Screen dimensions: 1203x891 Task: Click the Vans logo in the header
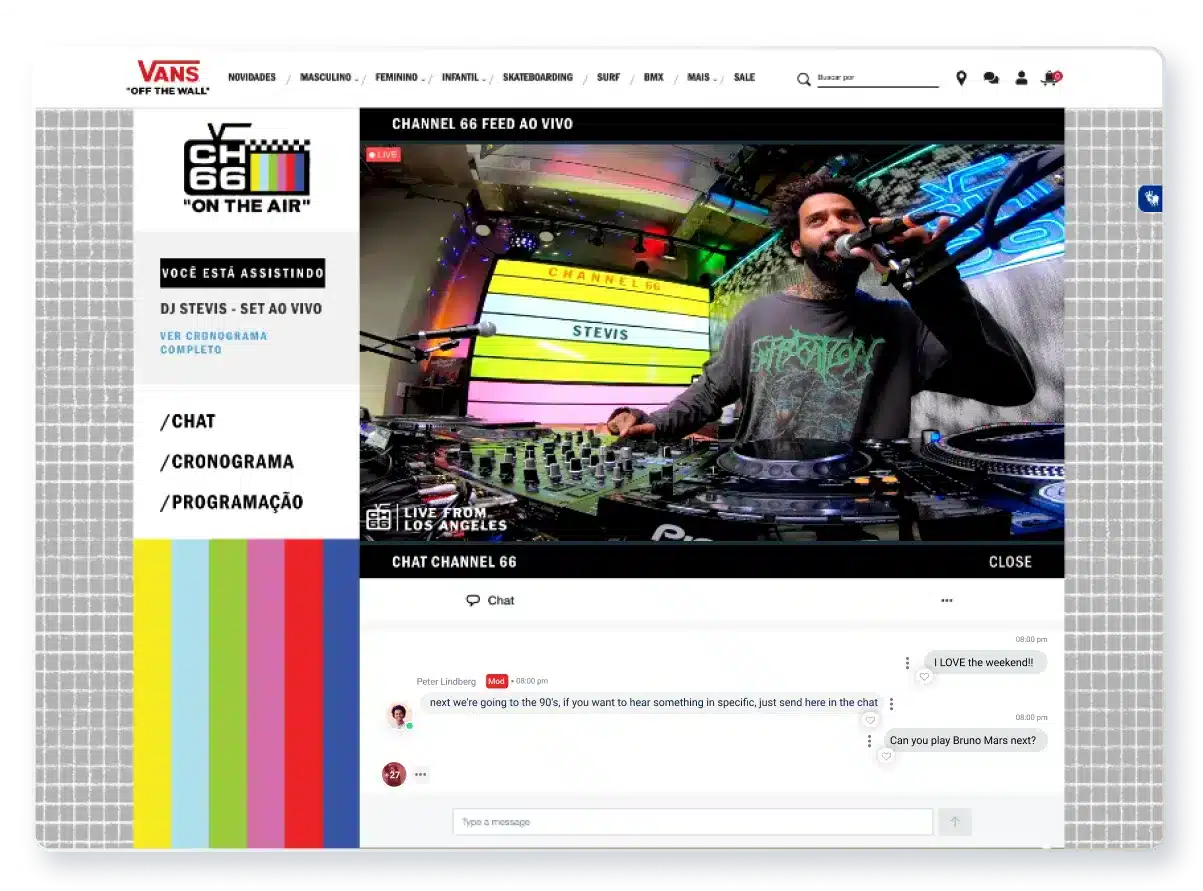pyautogui.click(x=168, y=77)
